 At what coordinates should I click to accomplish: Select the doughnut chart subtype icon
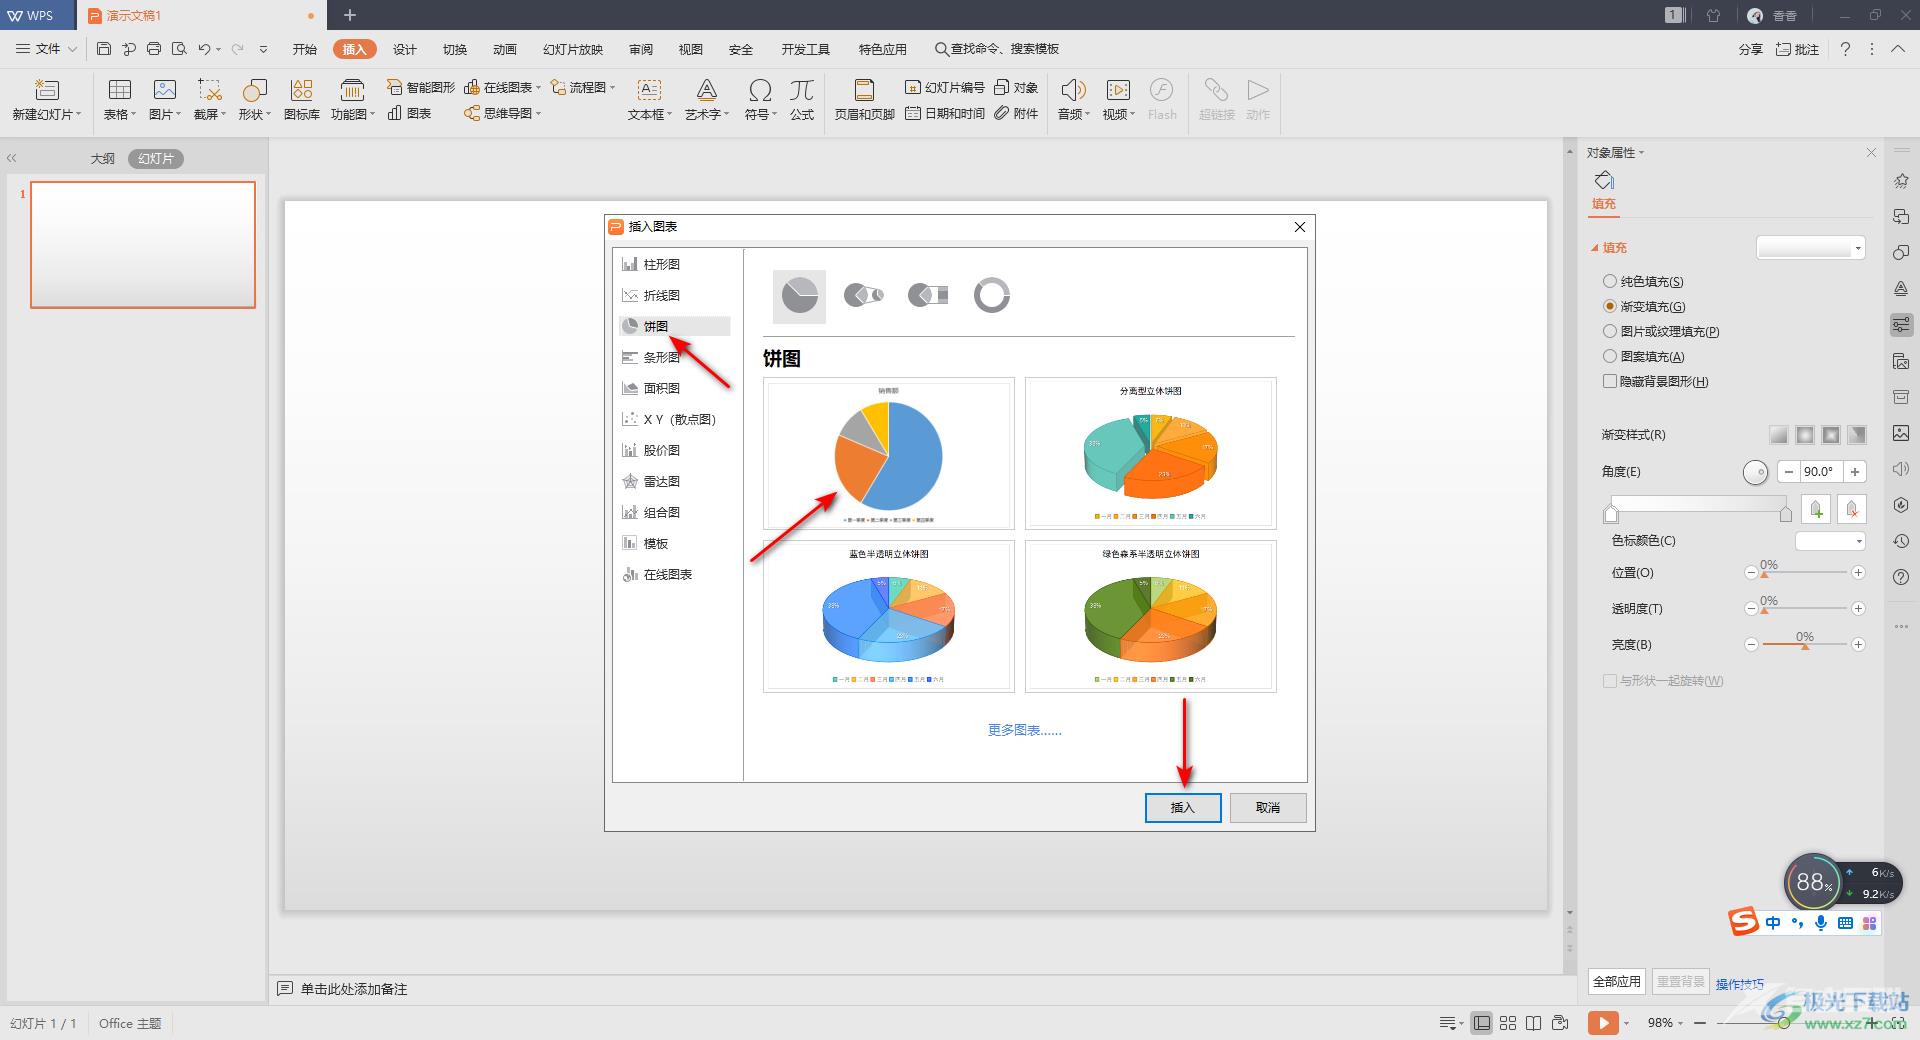[x=991, y=295]
